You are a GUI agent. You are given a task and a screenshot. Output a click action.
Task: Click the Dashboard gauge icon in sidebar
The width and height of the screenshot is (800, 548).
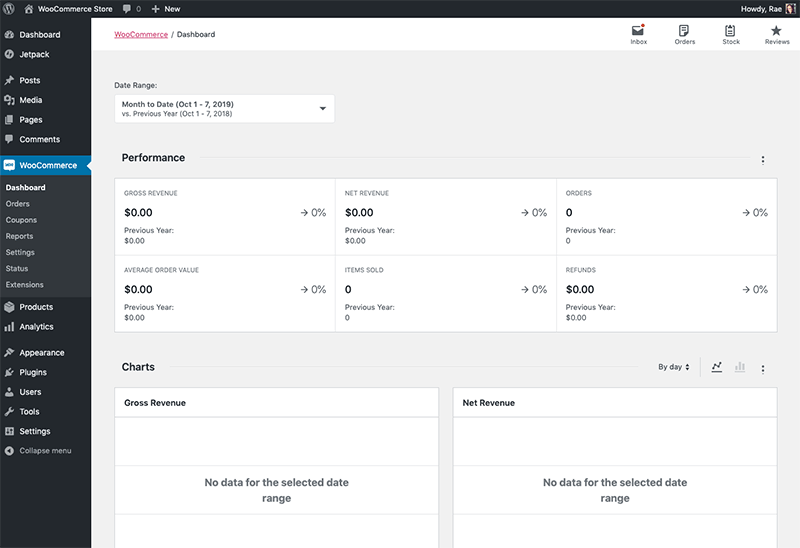pyautogui.click(x=9, y=35)
